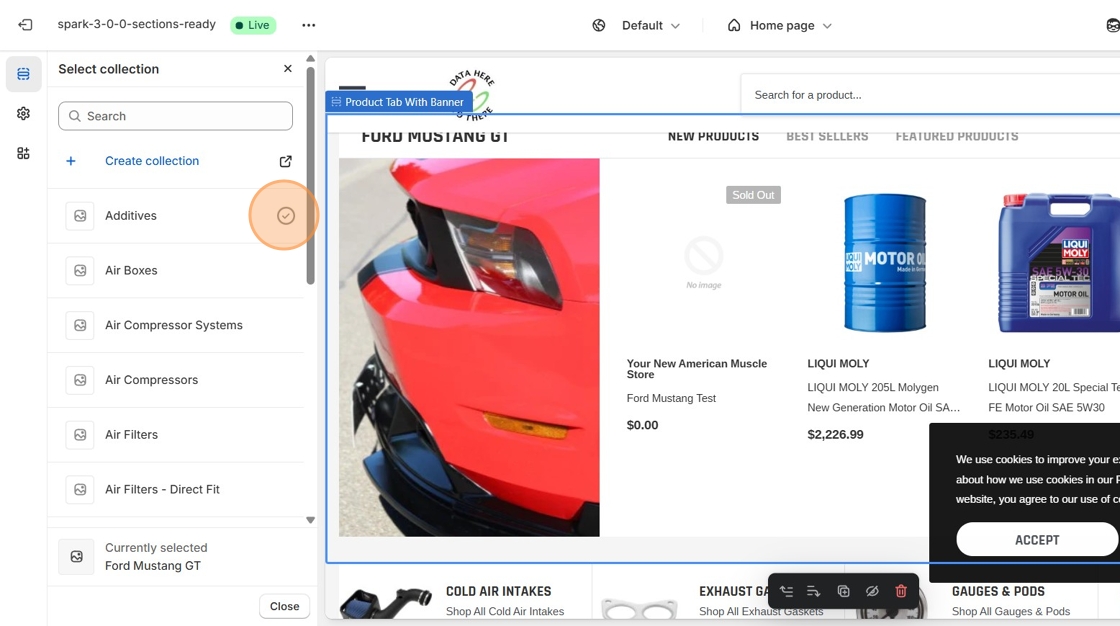Click the Additives collection thumbnail icon
The height and width of the screenshot is (626, 1120).
click(x=80, y=216)
